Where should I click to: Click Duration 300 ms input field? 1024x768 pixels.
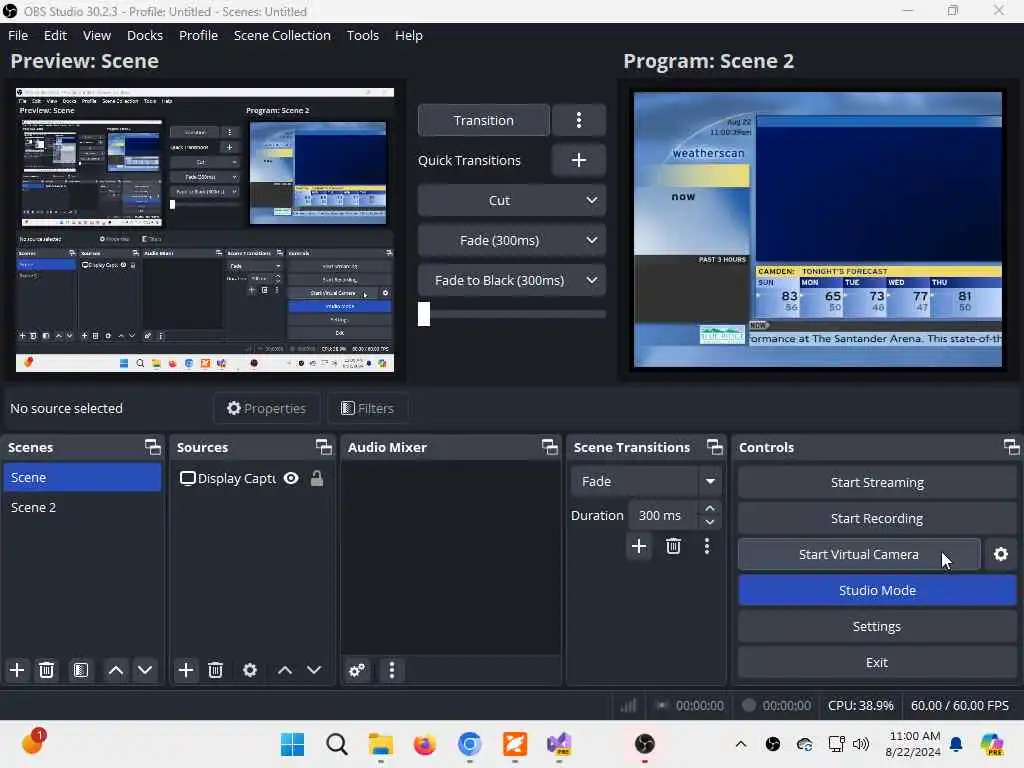[664, 515]
